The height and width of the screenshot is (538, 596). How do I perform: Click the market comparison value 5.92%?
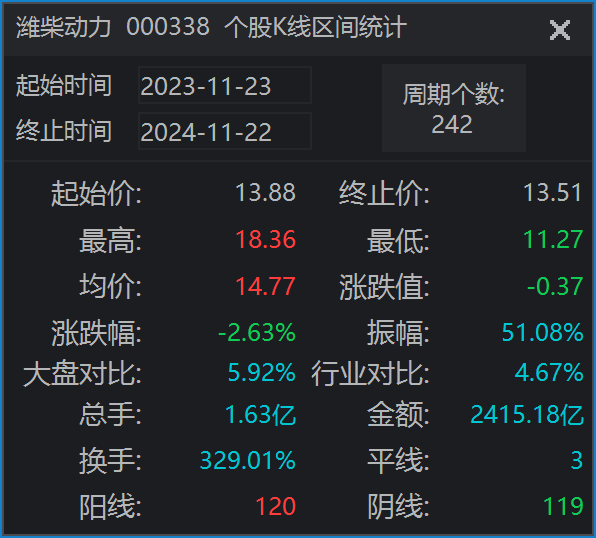(262, 372)
